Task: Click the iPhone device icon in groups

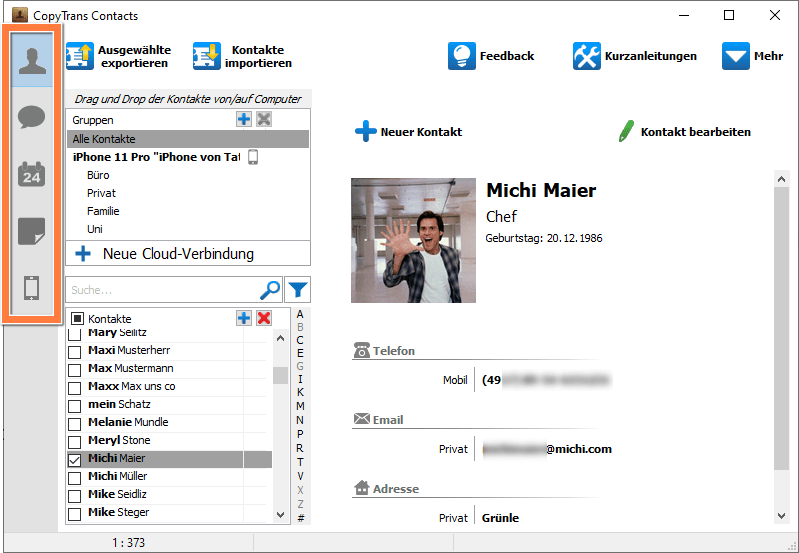Action: pos(253,157)
